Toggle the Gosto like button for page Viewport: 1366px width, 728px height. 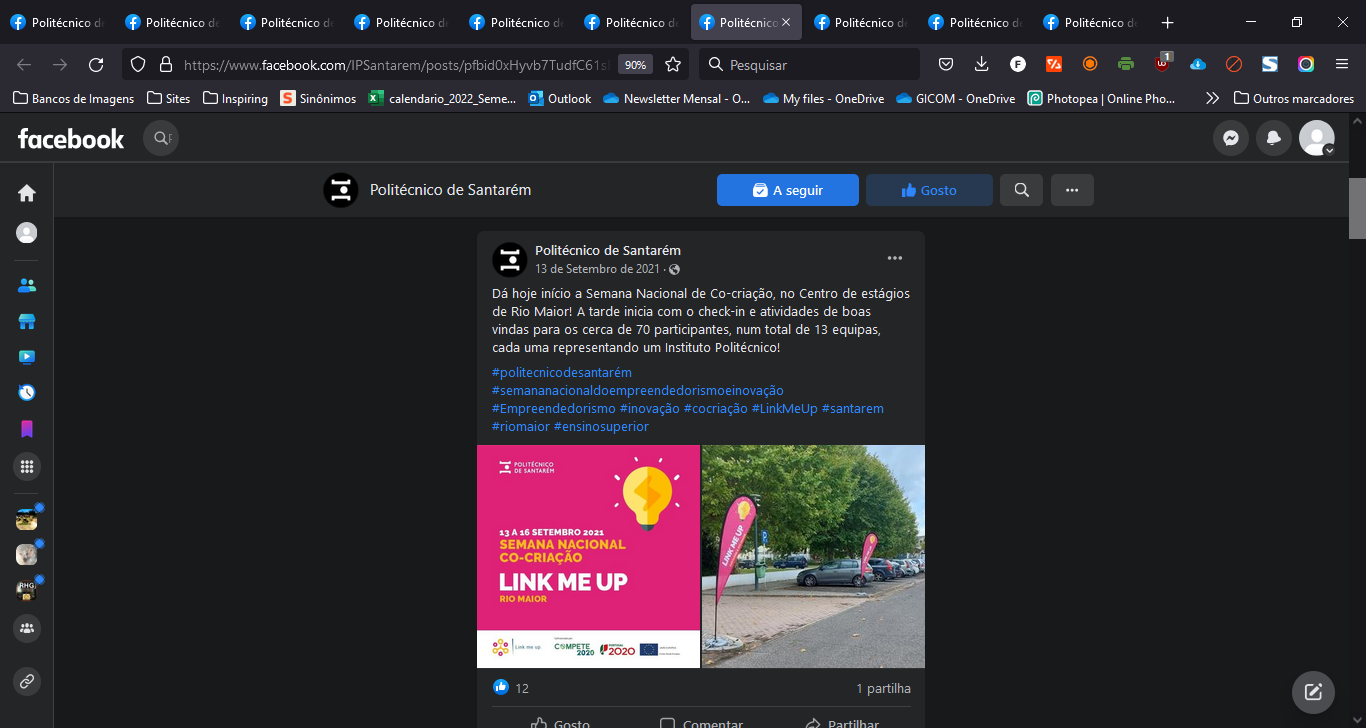(x=929, y=190)
